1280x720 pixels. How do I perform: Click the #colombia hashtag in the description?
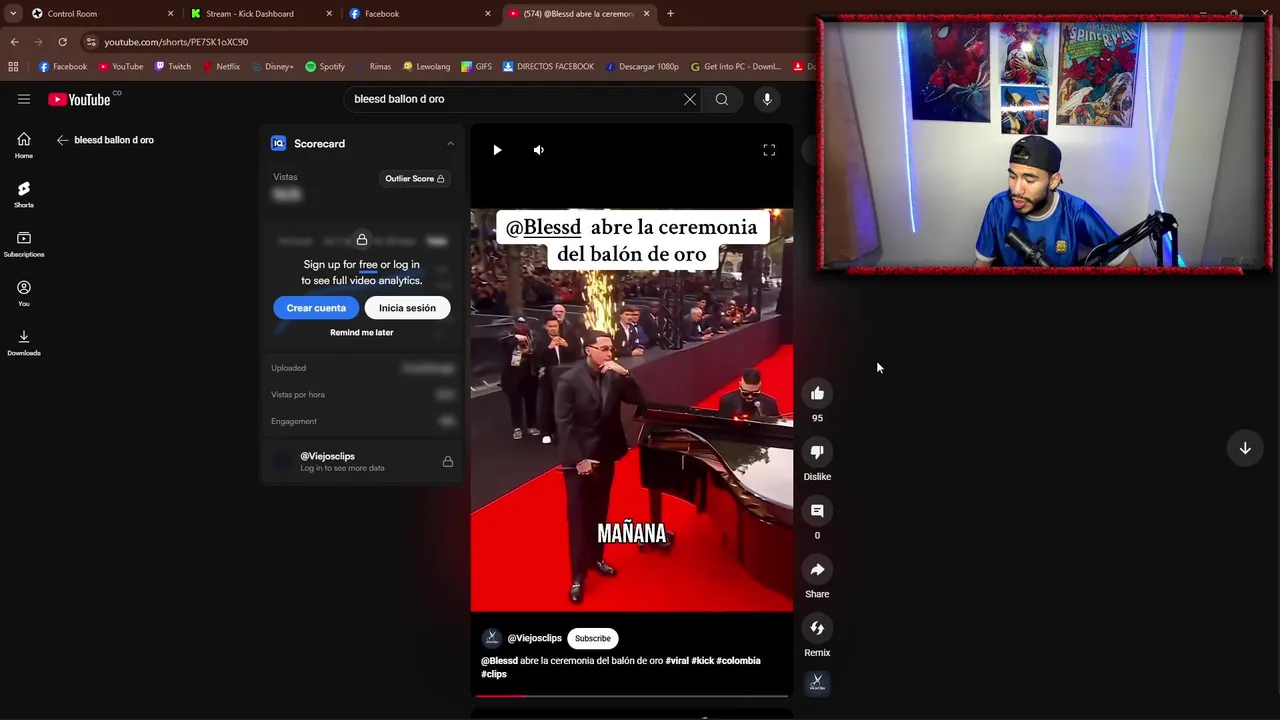pyautogui.click(x=738, y=661)
